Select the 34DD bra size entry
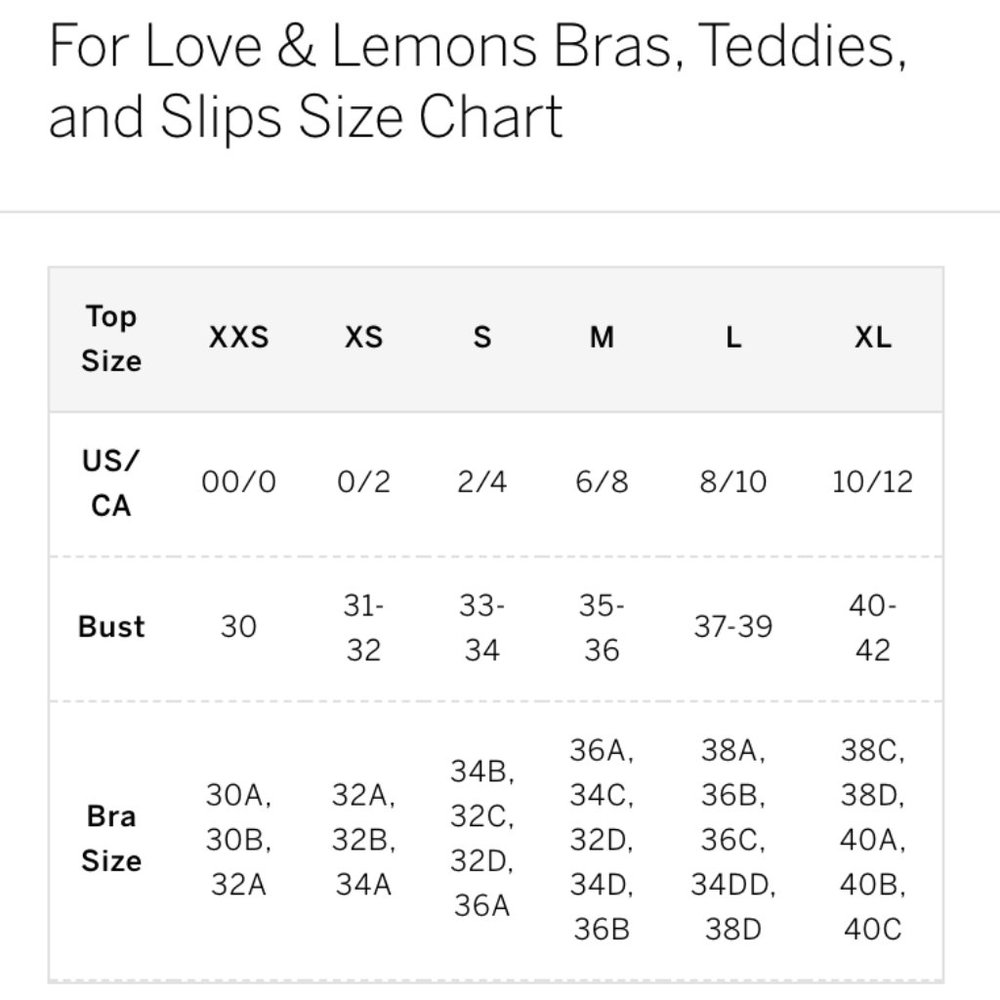1000x1000 pixels. tap(733, 884)
